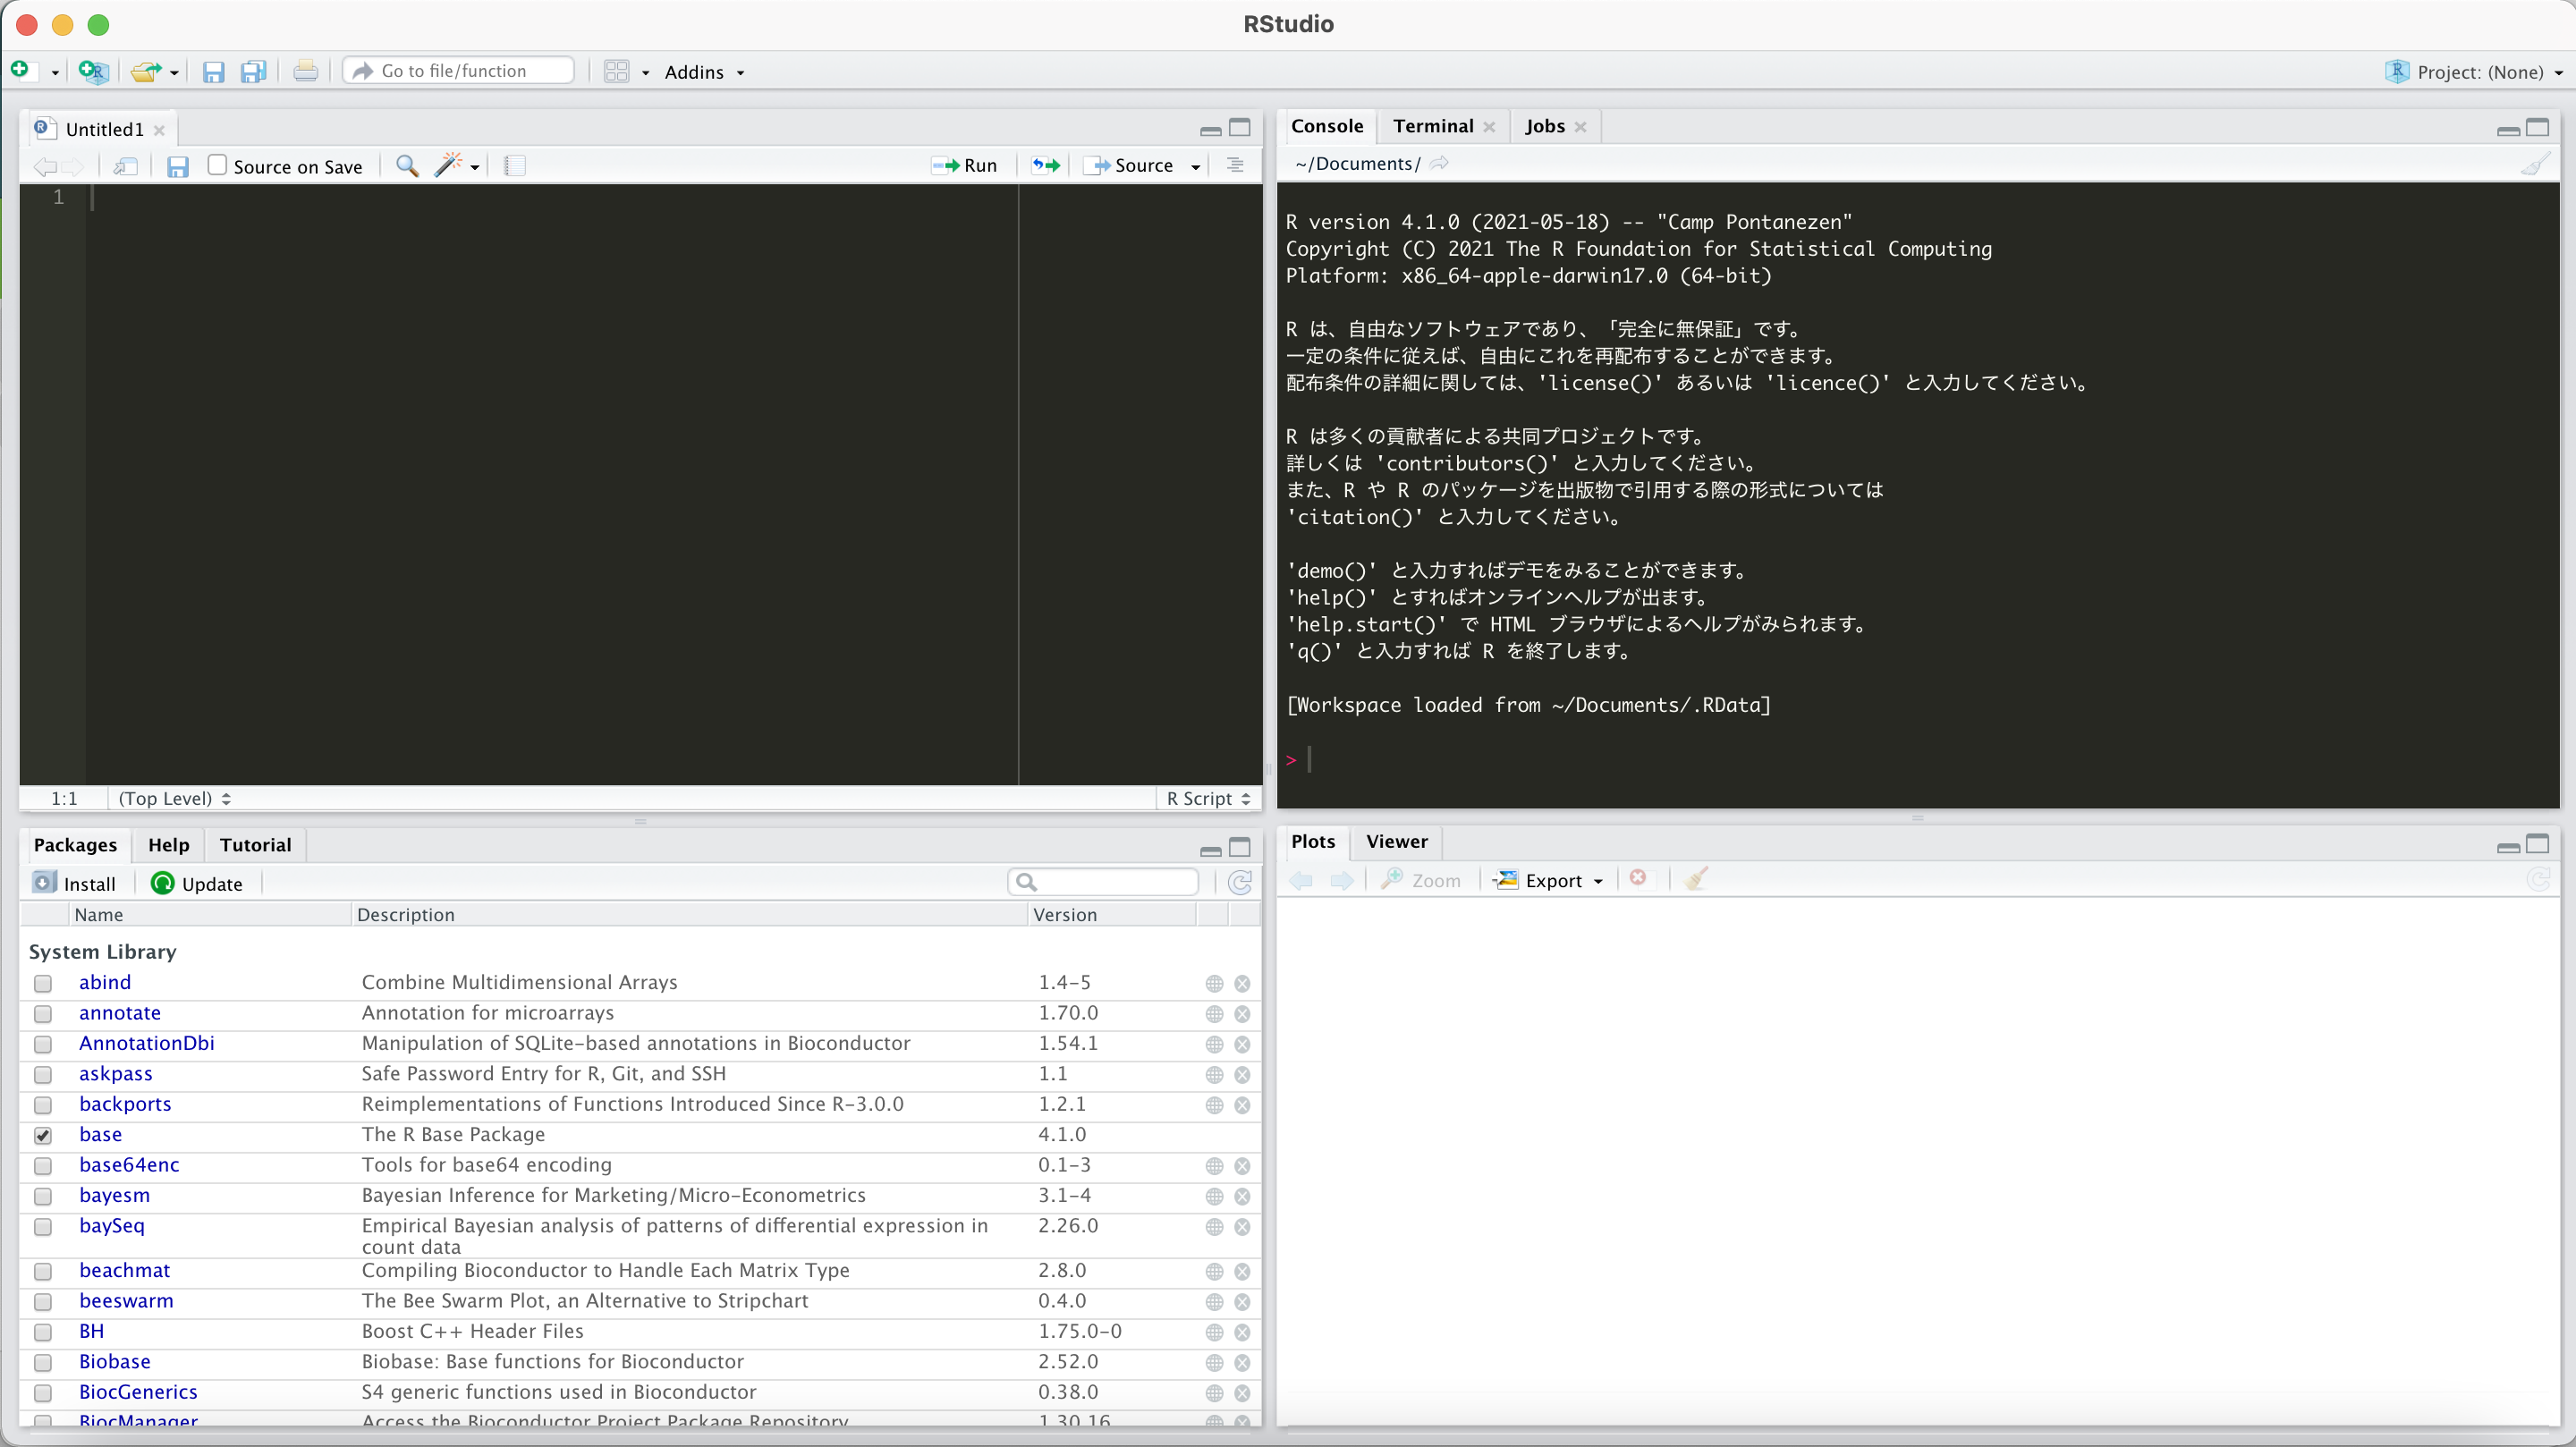Open the bayesm package help link
2576x1447 pixels.
pos(1213,1196)
